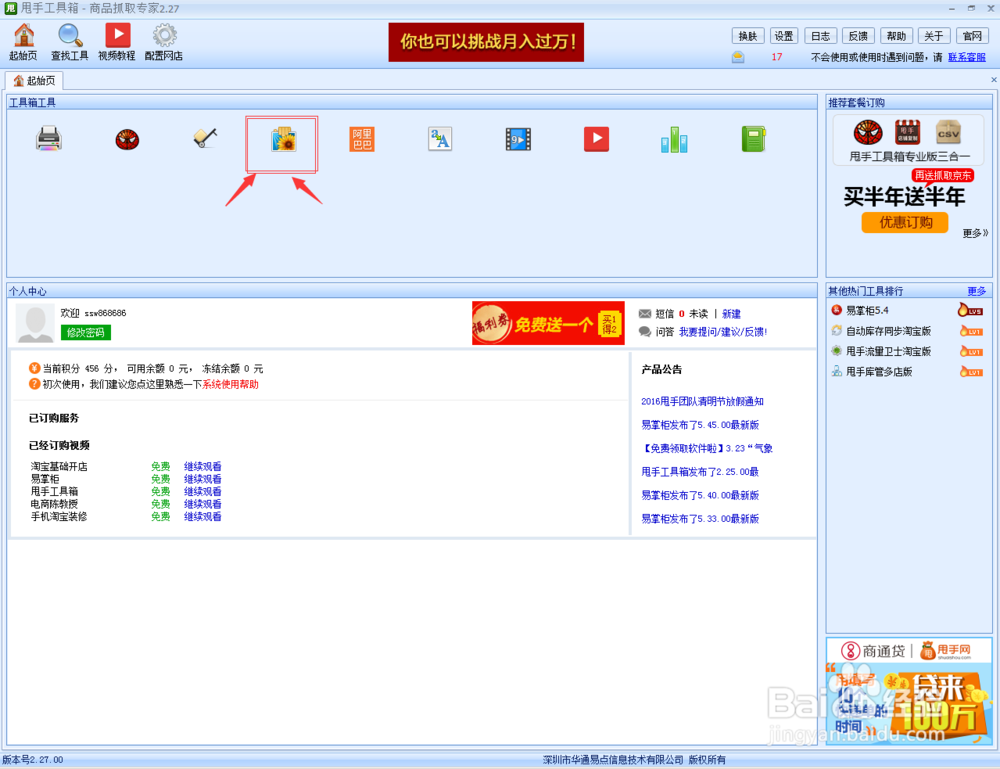Click the red spider tool icon
1000x769 pixels.
[x=127, y=139]
